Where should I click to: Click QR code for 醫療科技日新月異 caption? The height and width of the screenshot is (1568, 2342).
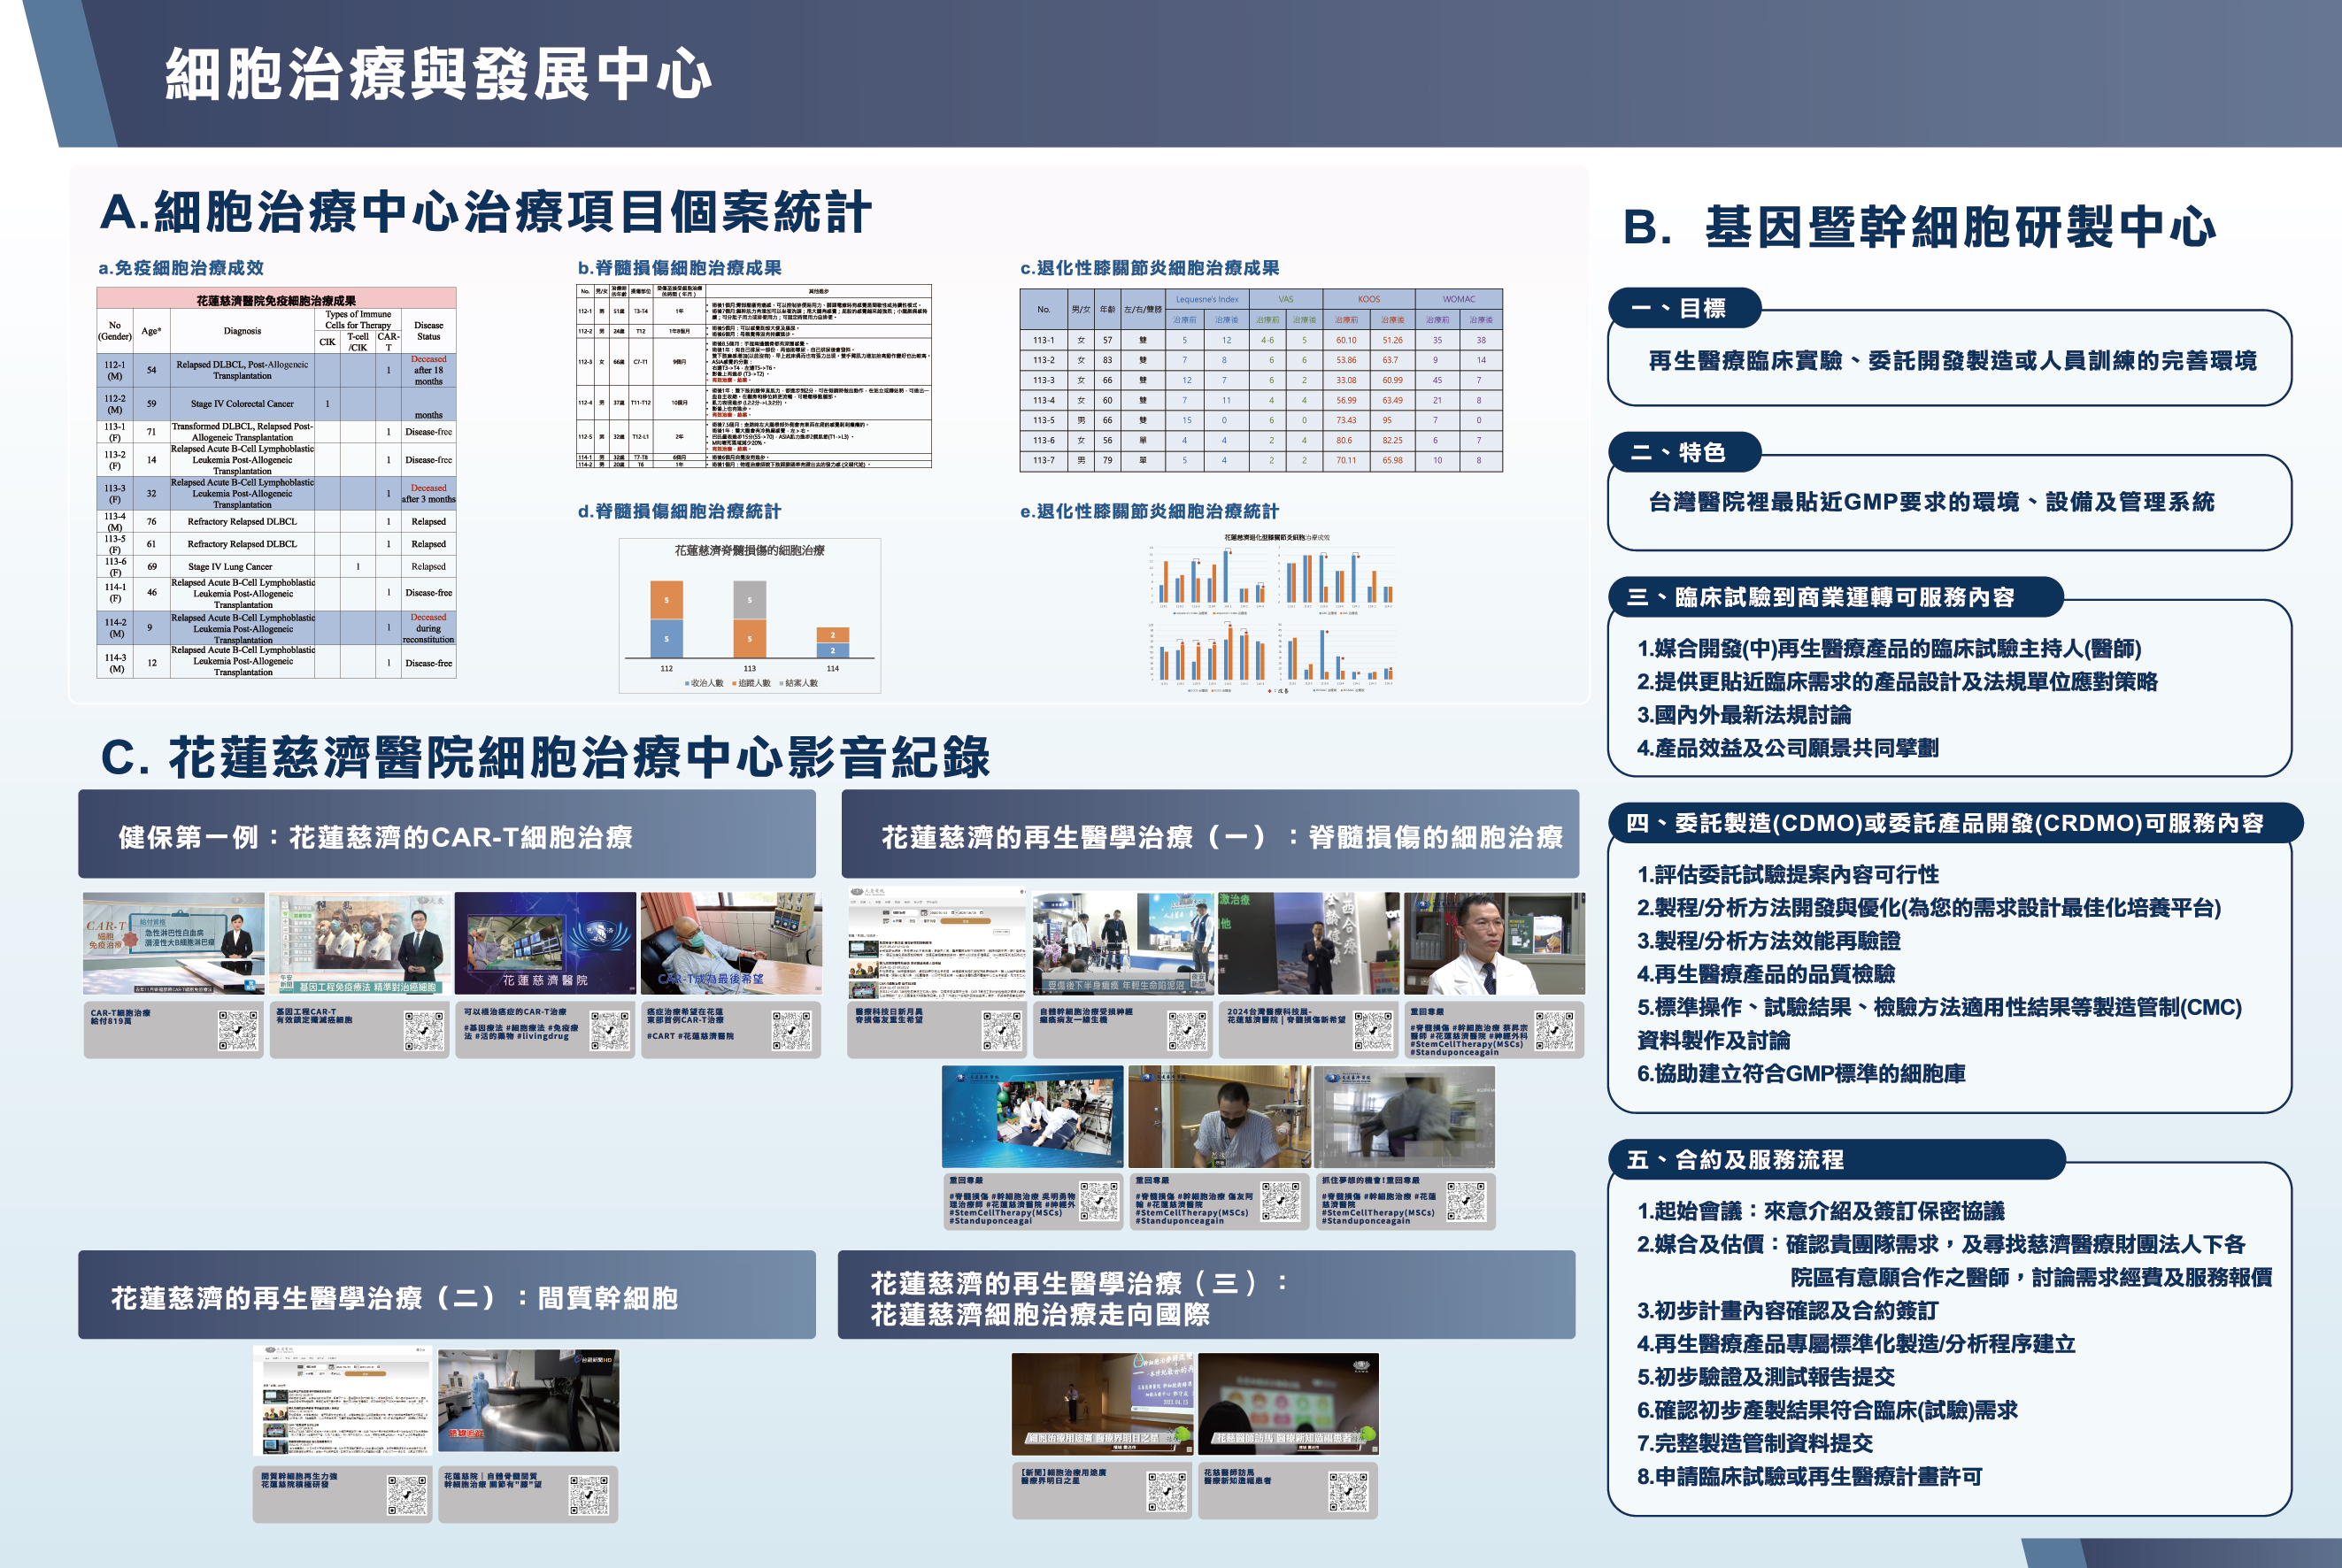point(1002,1030)
